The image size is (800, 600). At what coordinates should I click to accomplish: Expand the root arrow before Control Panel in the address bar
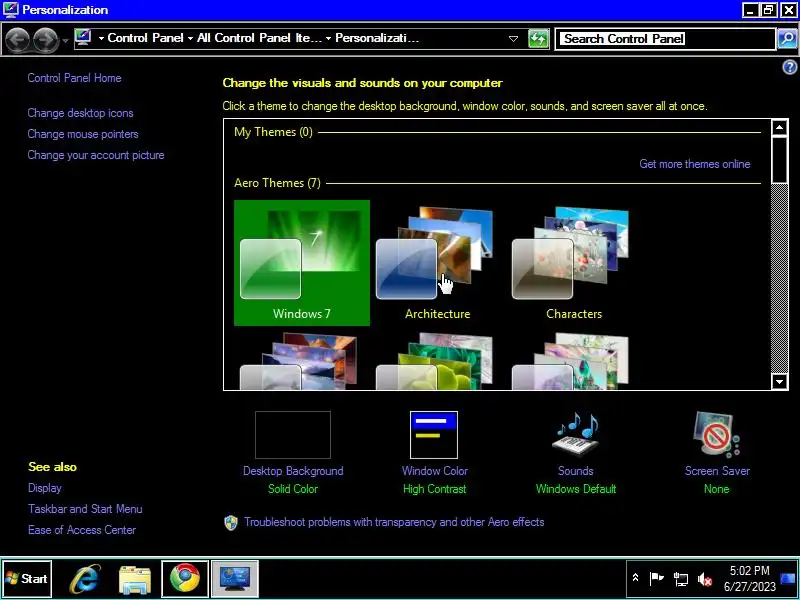(x=101, y=38)
